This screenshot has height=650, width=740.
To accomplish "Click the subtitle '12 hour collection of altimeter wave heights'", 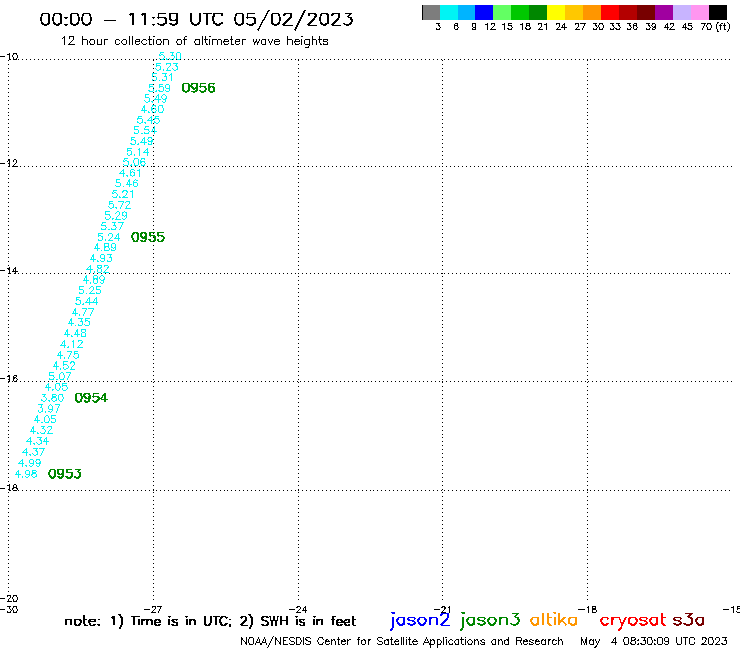I will (x=194, y=41).
